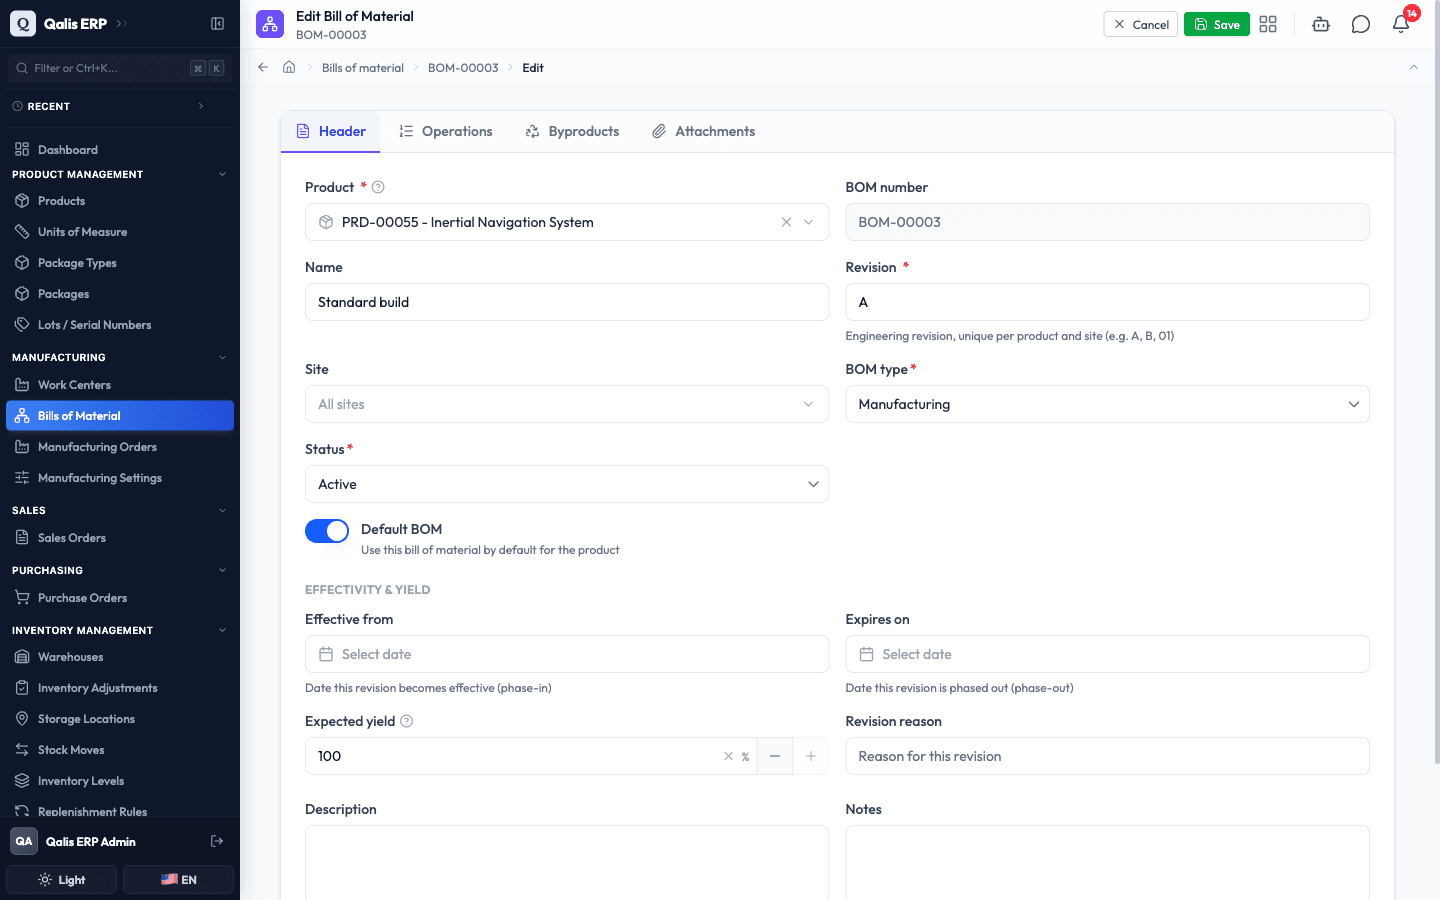Image resolution: width=1440 pixels, height=900 pixels.
Task: Show help for Product field
Action: (x=378, y=187)
